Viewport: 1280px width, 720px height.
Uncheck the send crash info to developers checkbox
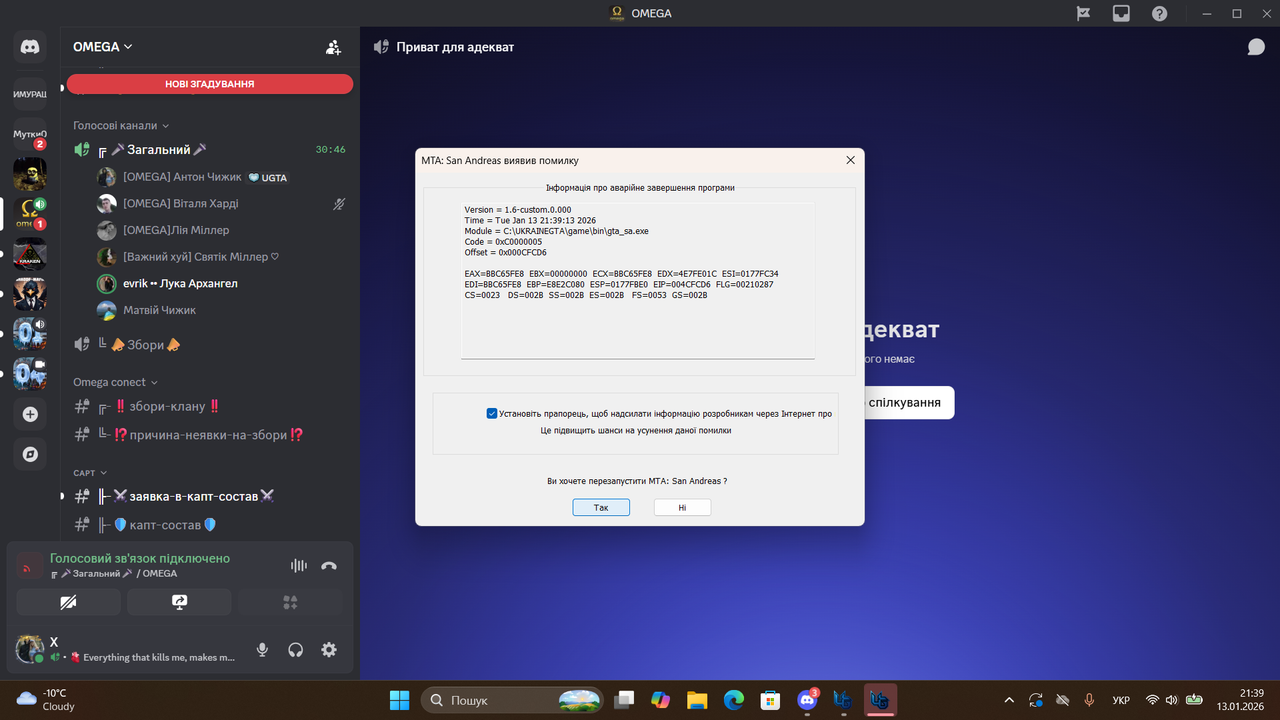click(492, 413)
